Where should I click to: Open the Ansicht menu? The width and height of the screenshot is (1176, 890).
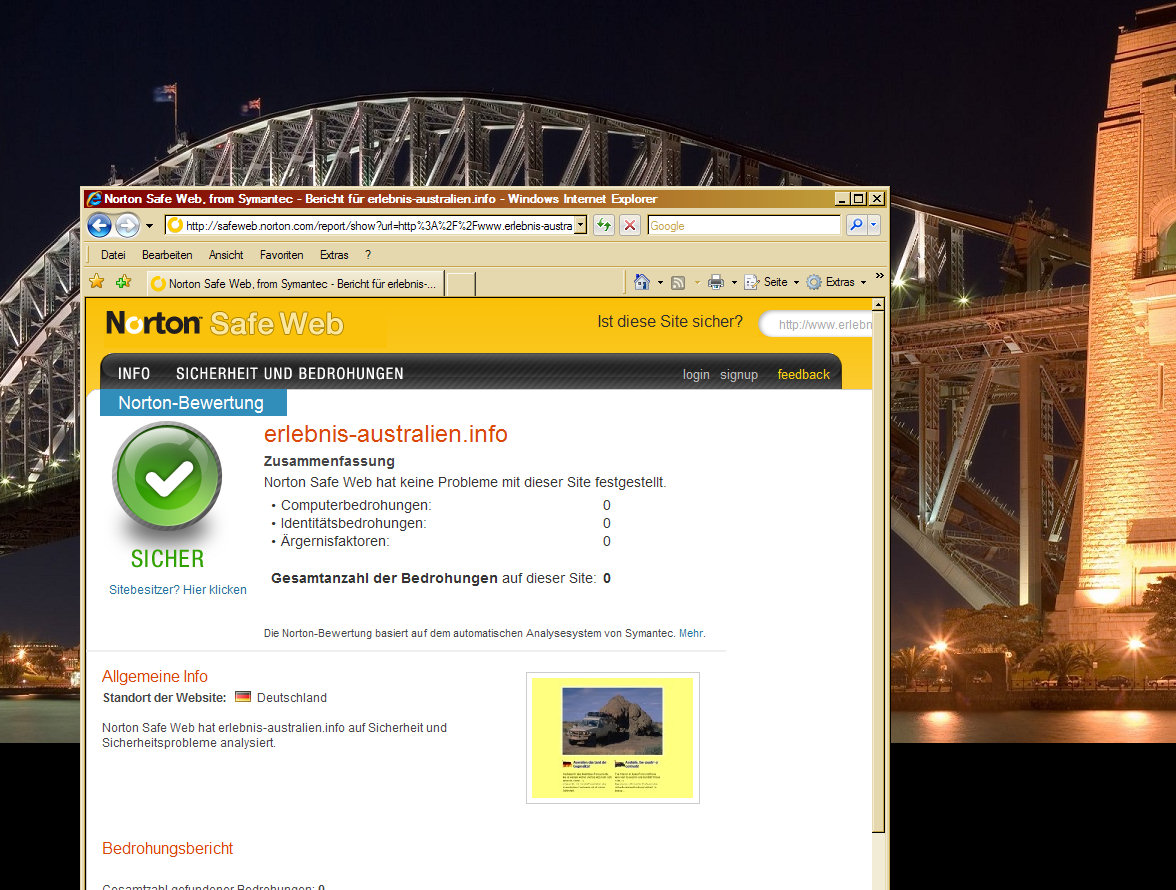click(x=226, y=255)
